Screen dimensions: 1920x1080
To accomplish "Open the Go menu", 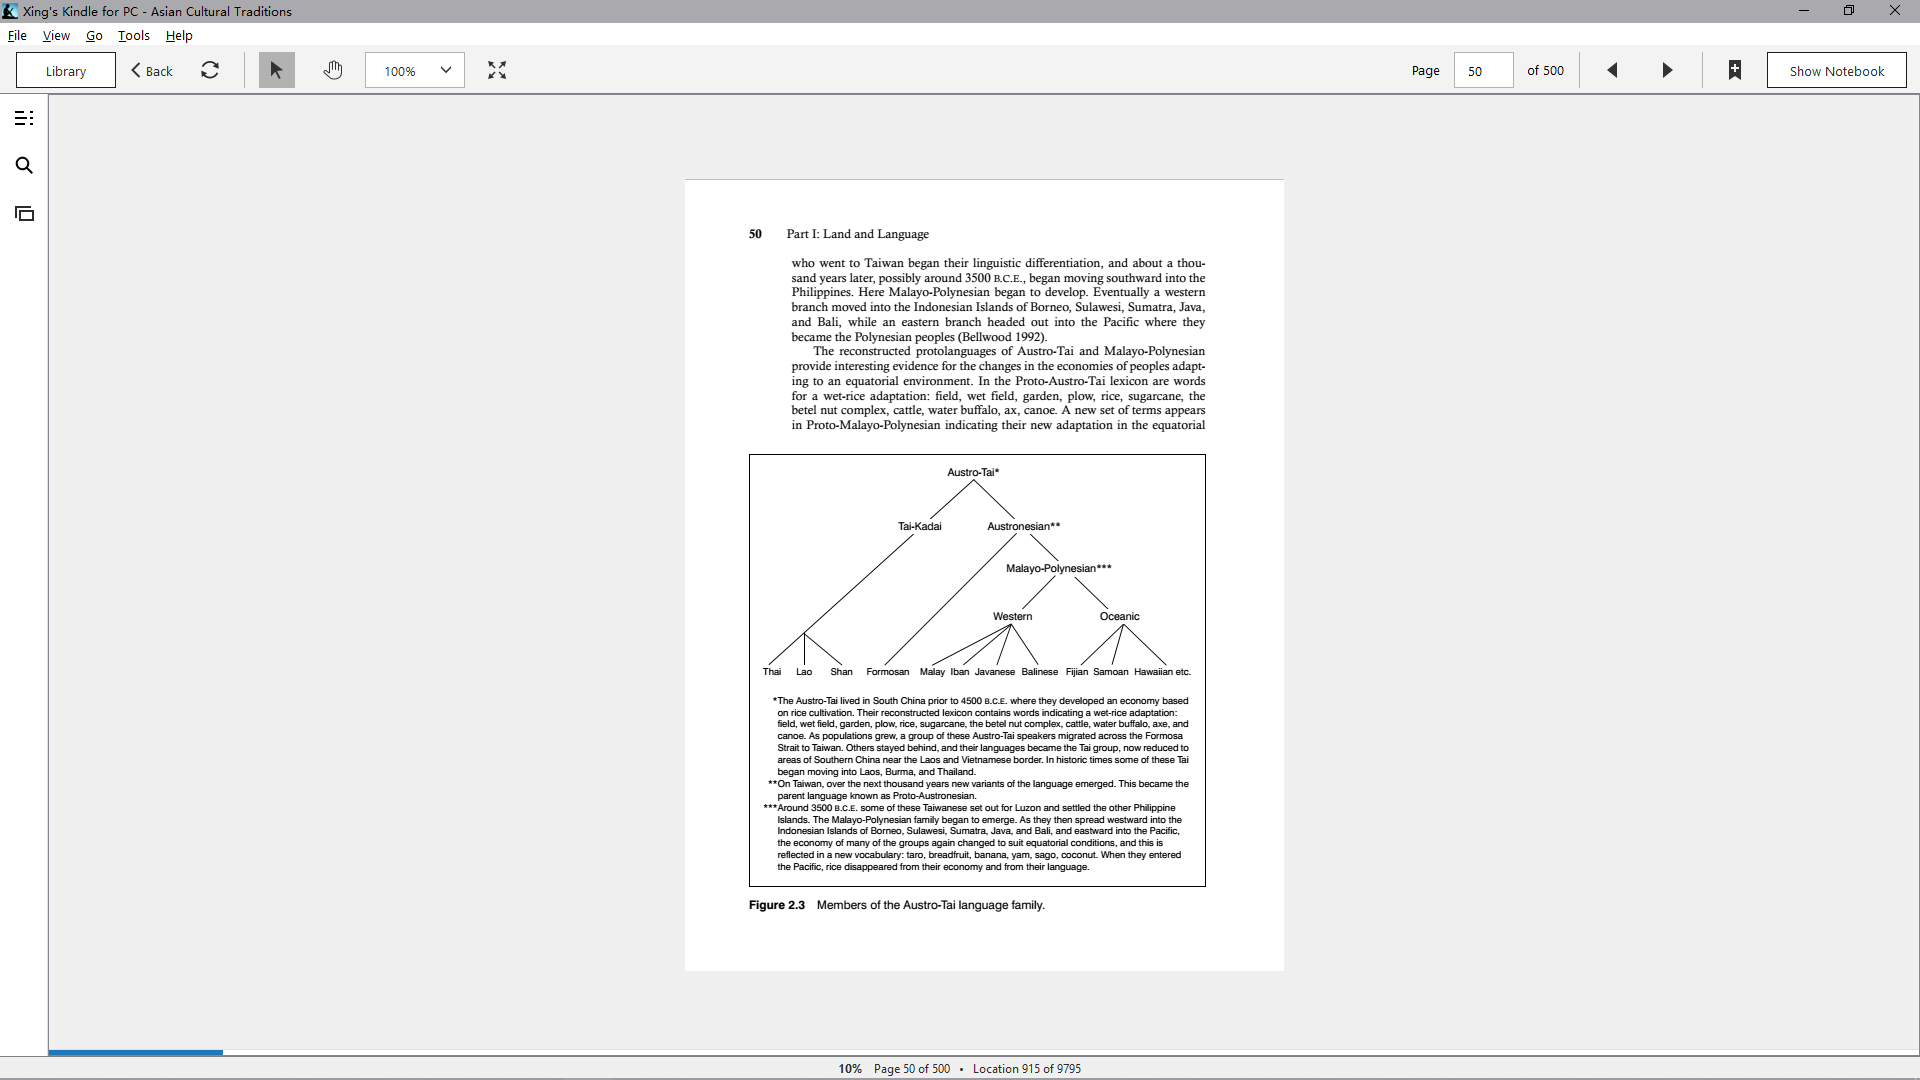I will 94,35.
